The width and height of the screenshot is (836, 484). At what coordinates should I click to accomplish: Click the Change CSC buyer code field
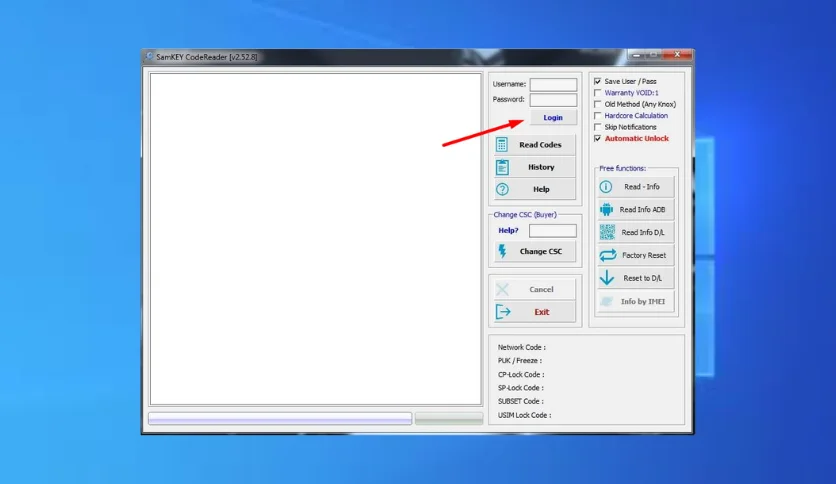point(552,231)
